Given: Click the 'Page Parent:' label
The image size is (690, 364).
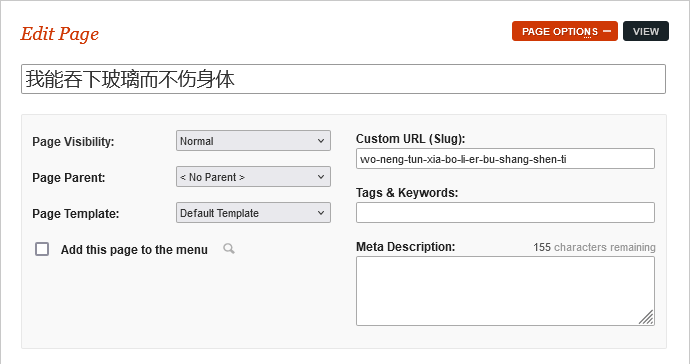Looking at the screenshot, I should coord(69,178).
